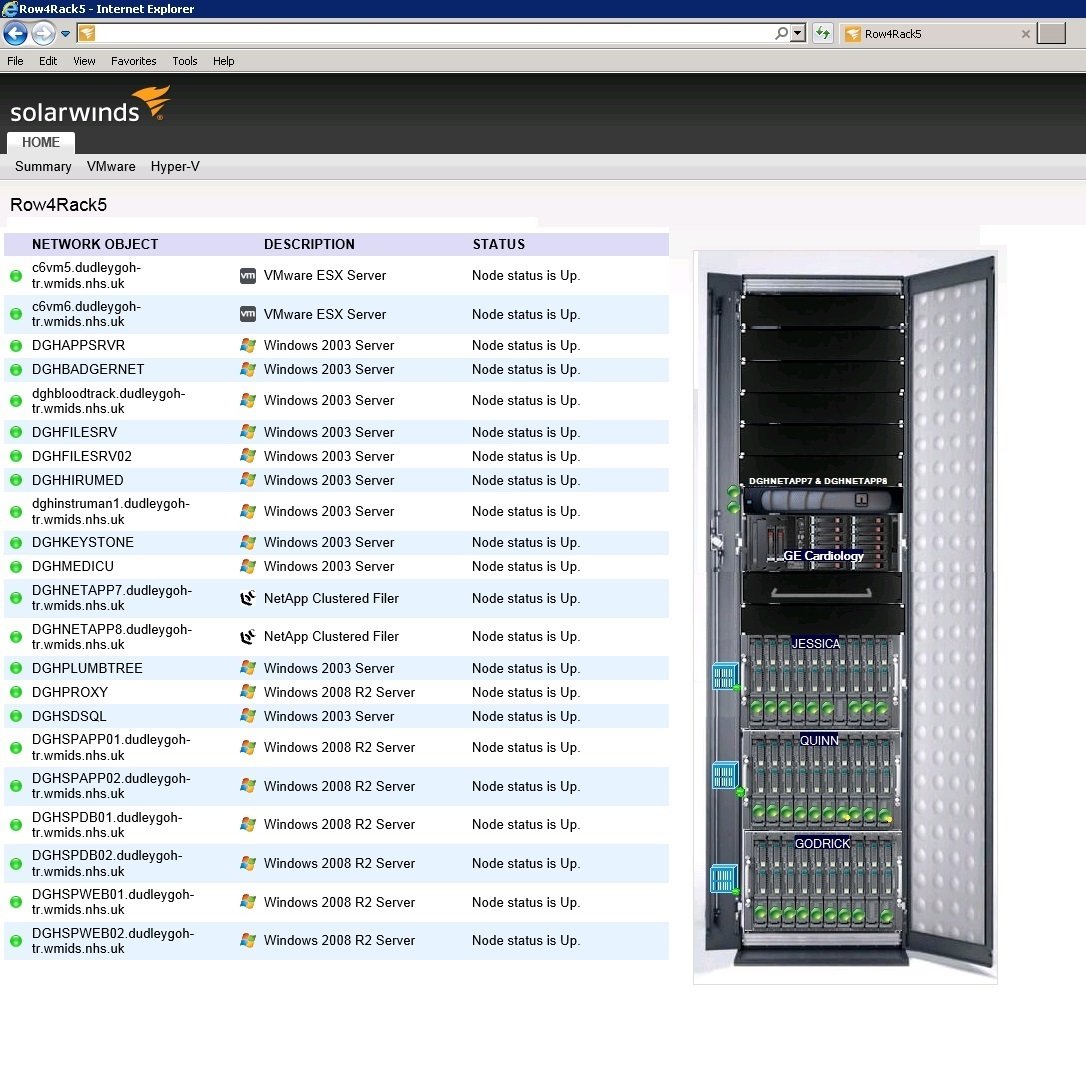Viewport: 1086px width, 1068px height.
Task: Click the blue chassis icon beside GODRICK
Action: (x=723, y=878)
